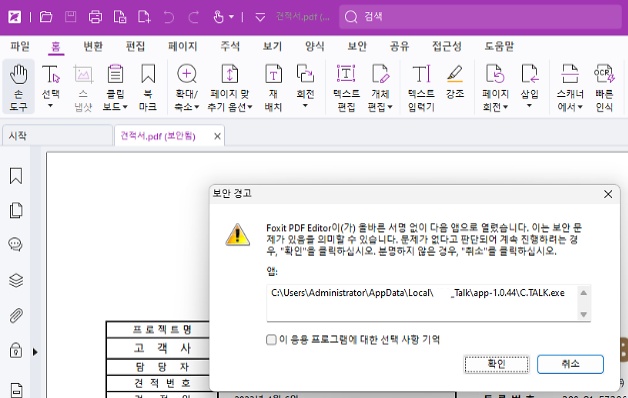Click the 삽입 insert pages tool
Screen dimensions: 628x398
529,82
